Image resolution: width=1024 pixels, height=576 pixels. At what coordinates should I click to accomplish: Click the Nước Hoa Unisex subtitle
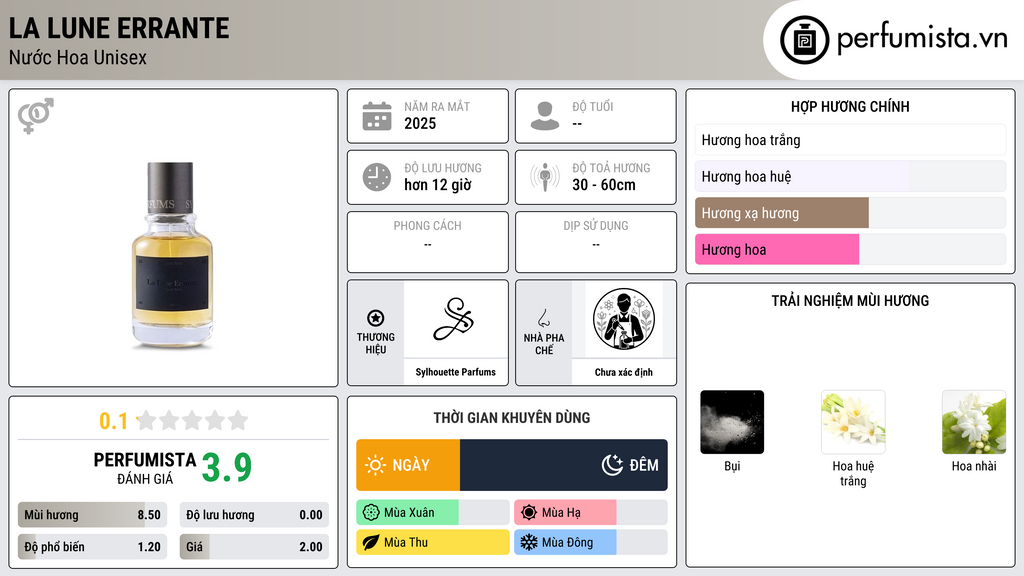(78, 57)
